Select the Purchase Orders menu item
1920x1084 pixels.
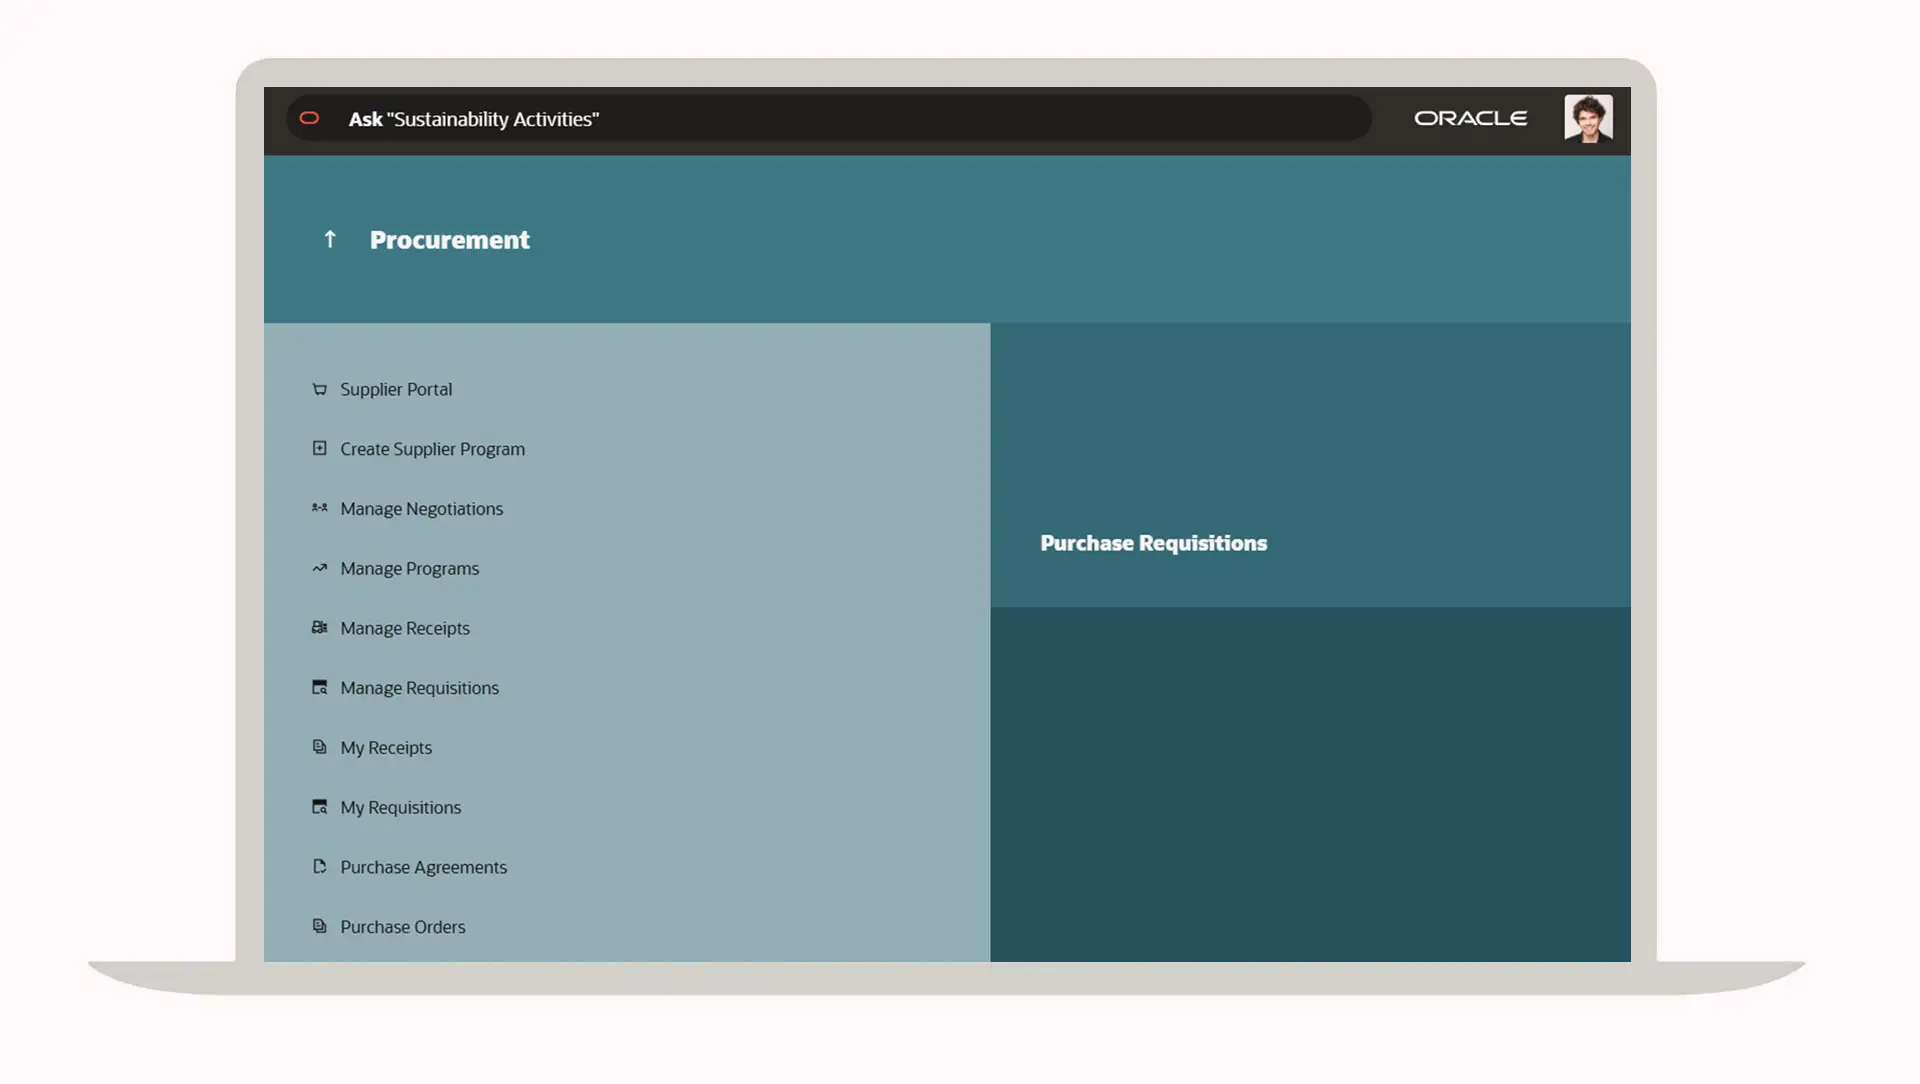[402, 927]
